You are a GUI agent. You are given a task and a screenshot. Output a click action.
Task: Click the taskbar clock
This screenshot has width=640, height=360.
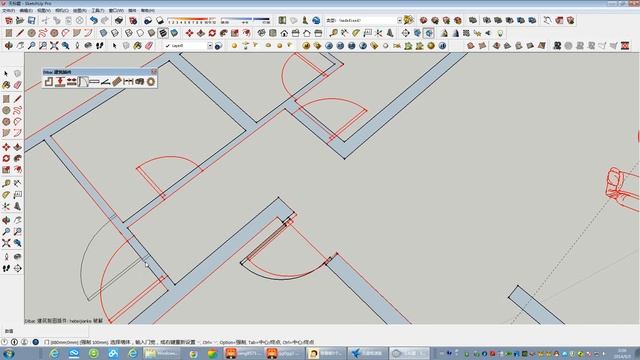[623, 353]
